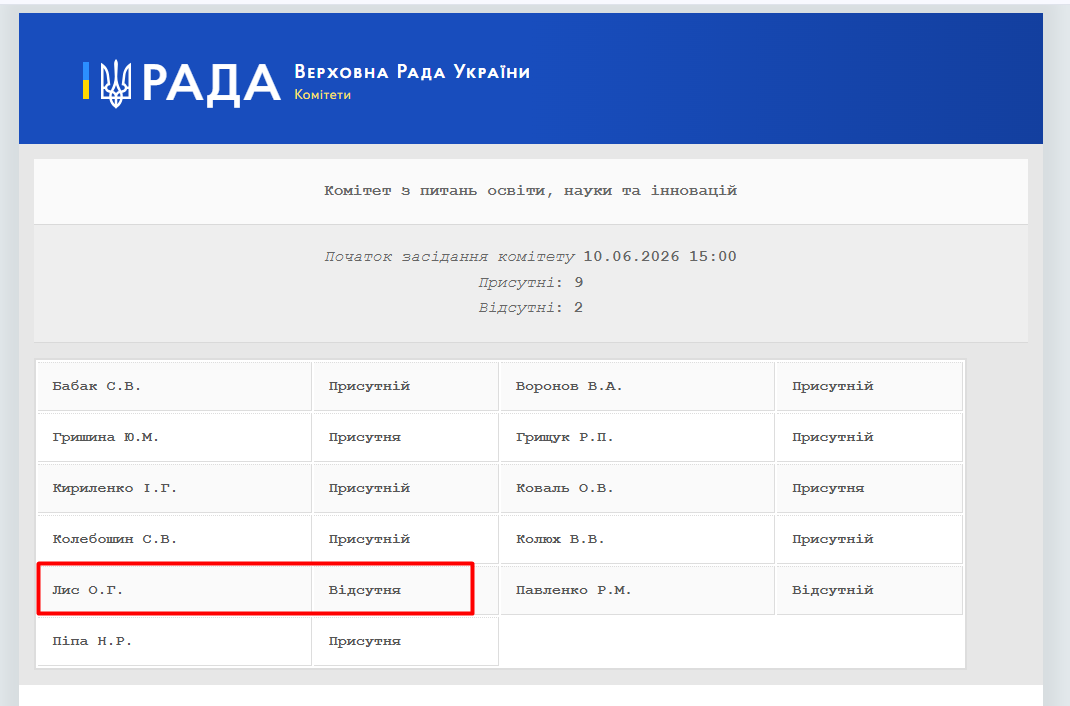Click the meeting start label Початок засідання комітету

[x=449, y=256]
